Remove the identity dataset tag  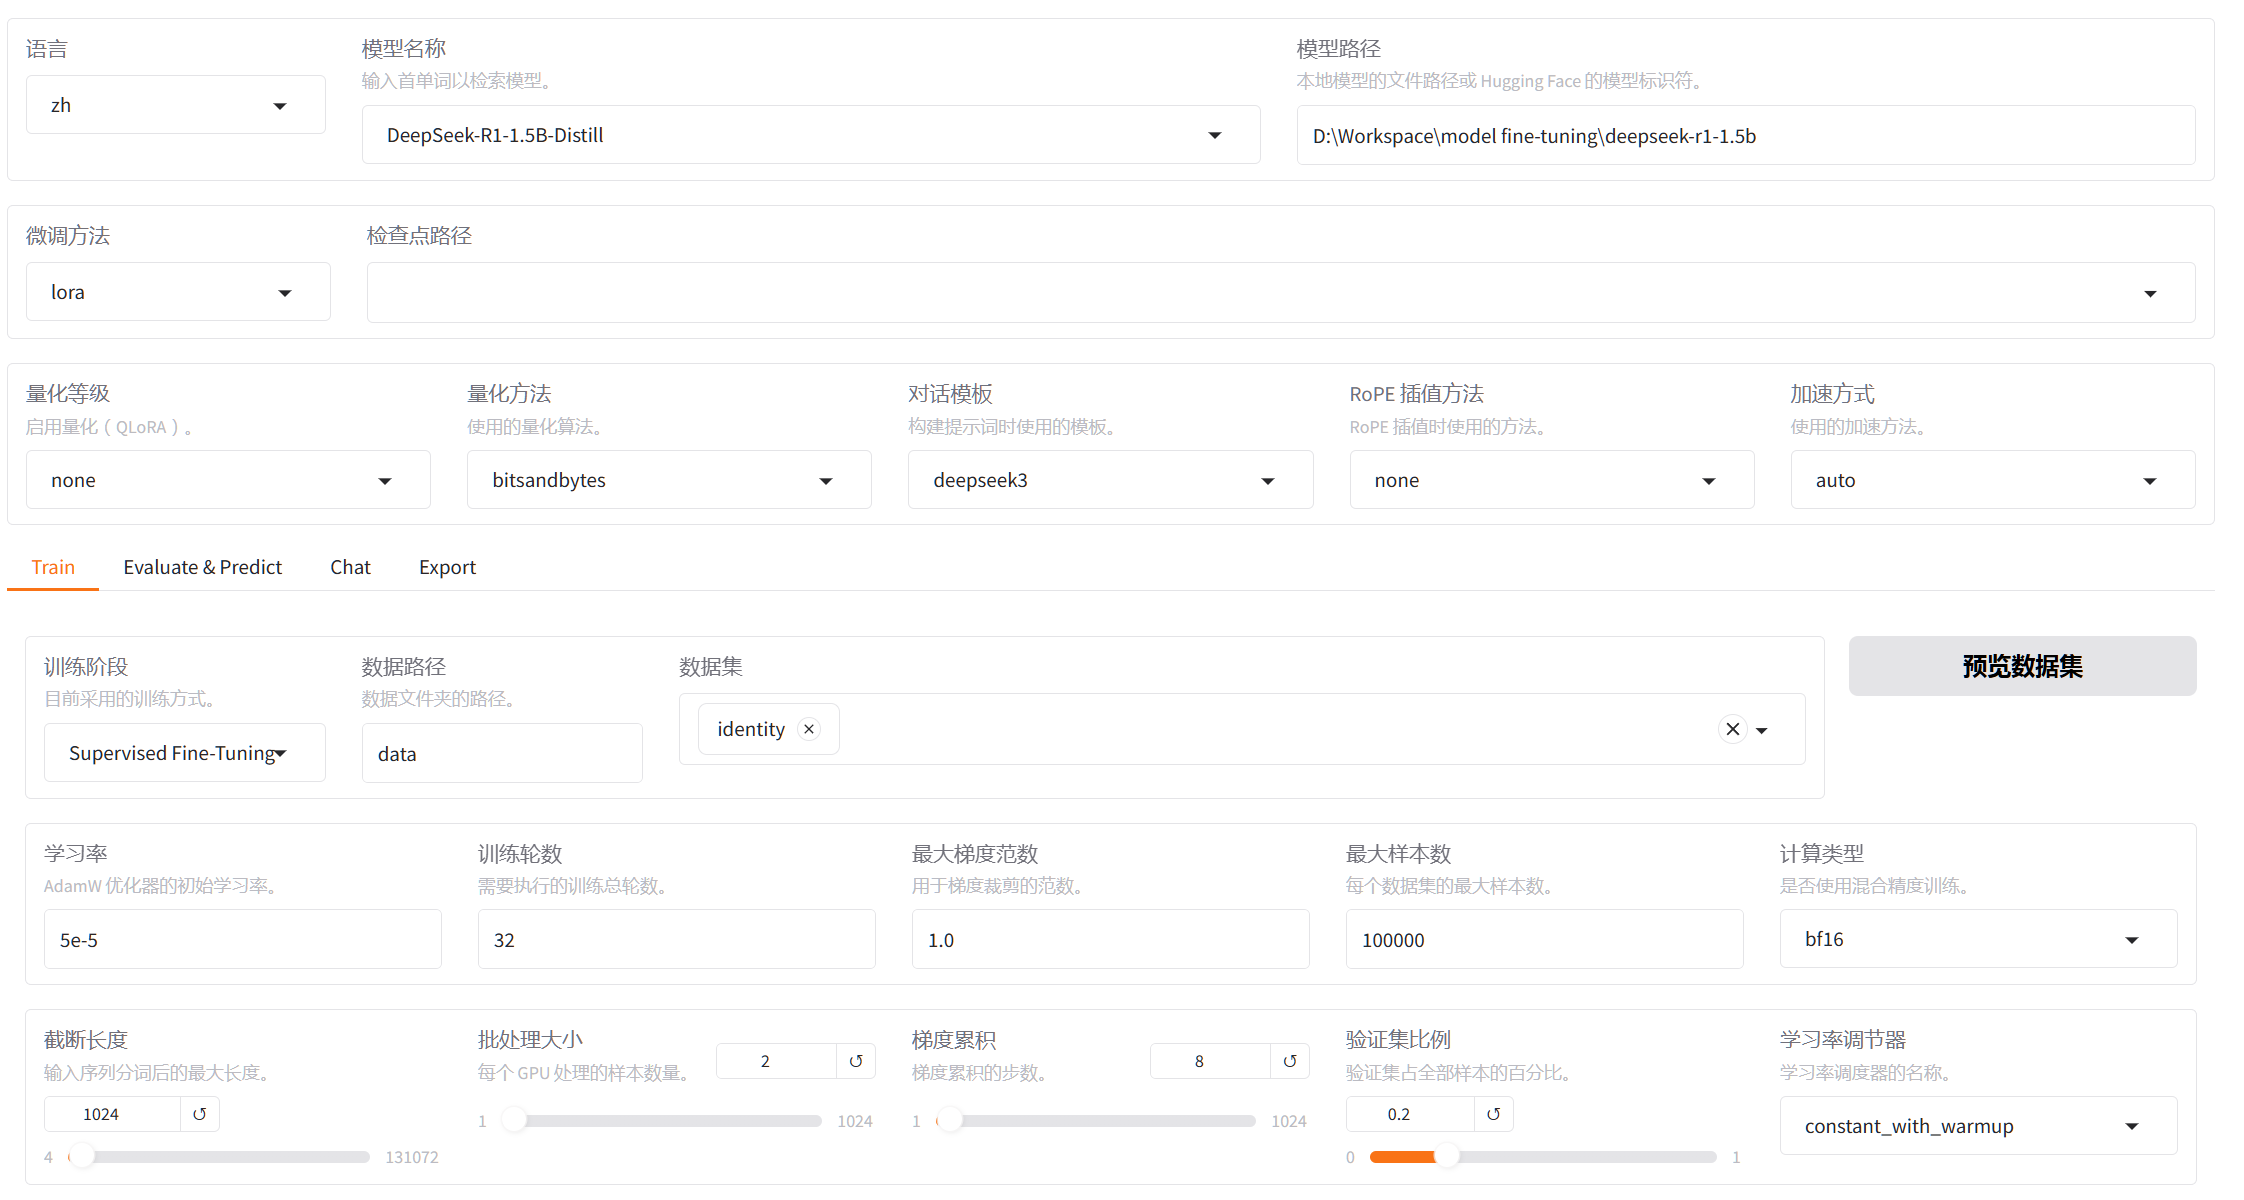click(809, 729)
